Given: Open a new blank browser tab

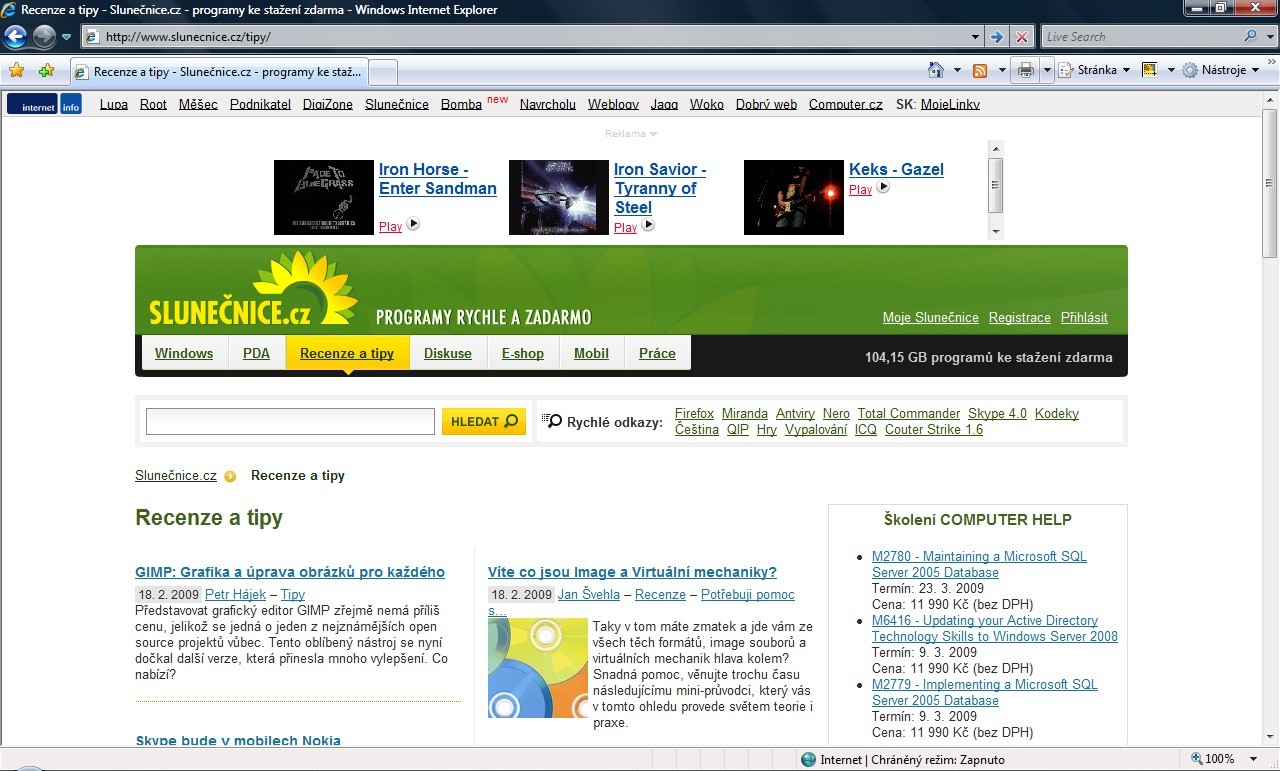Looking at the screenshot, I should pyautogui.click(x=384, y=72).
